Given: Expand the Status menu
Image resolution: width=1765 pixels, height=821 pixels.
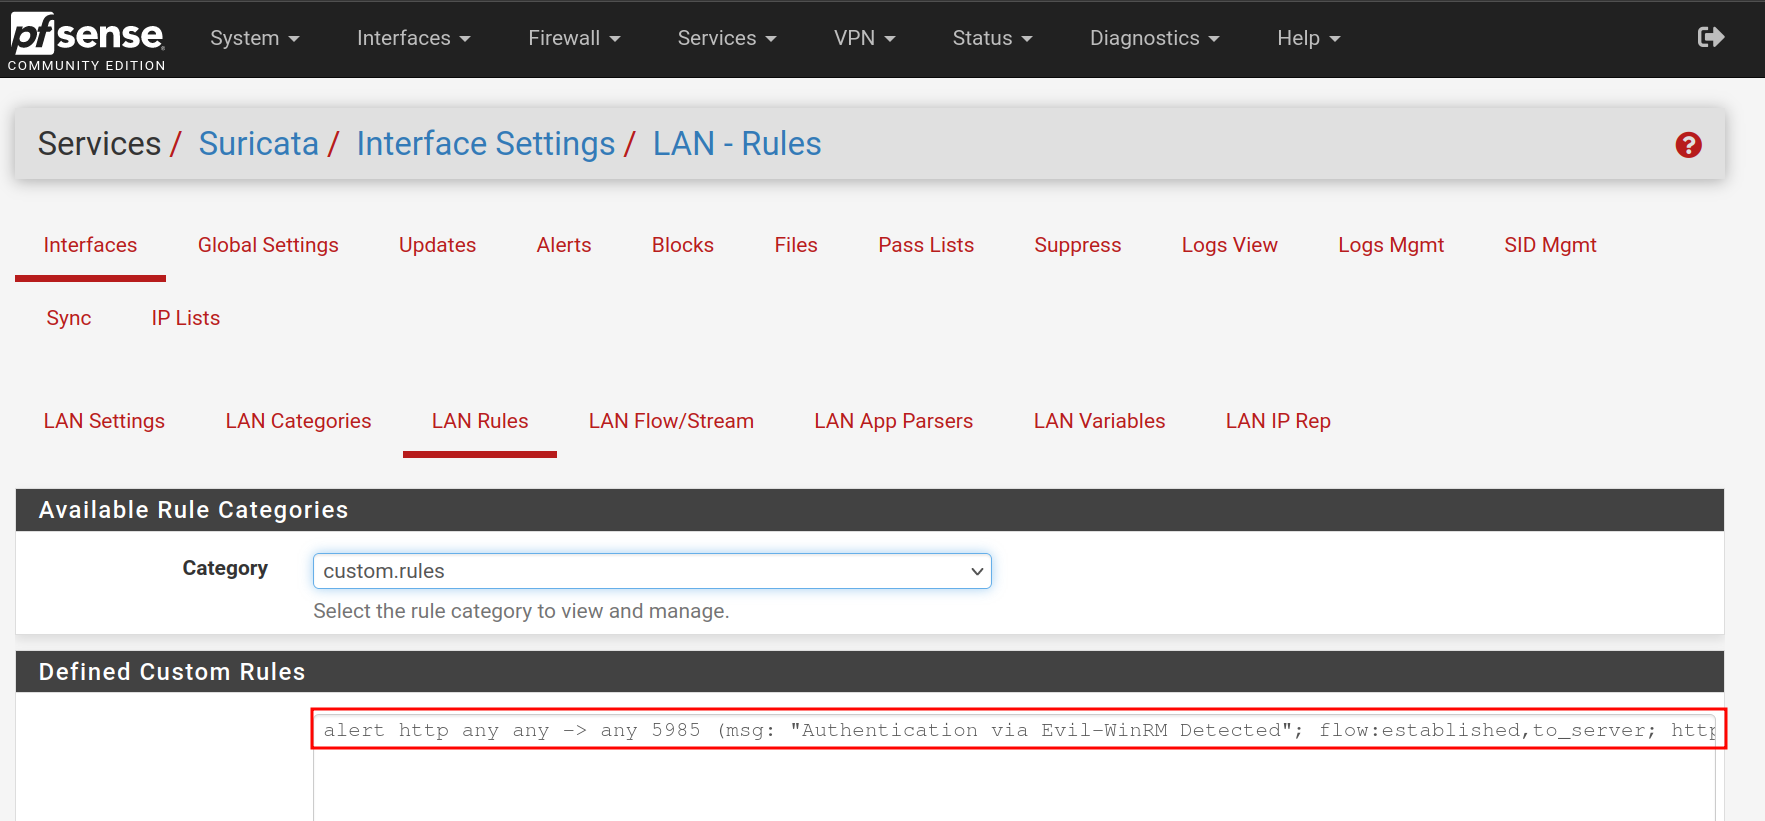Looking at the screenshot, I should coord(992,38).
